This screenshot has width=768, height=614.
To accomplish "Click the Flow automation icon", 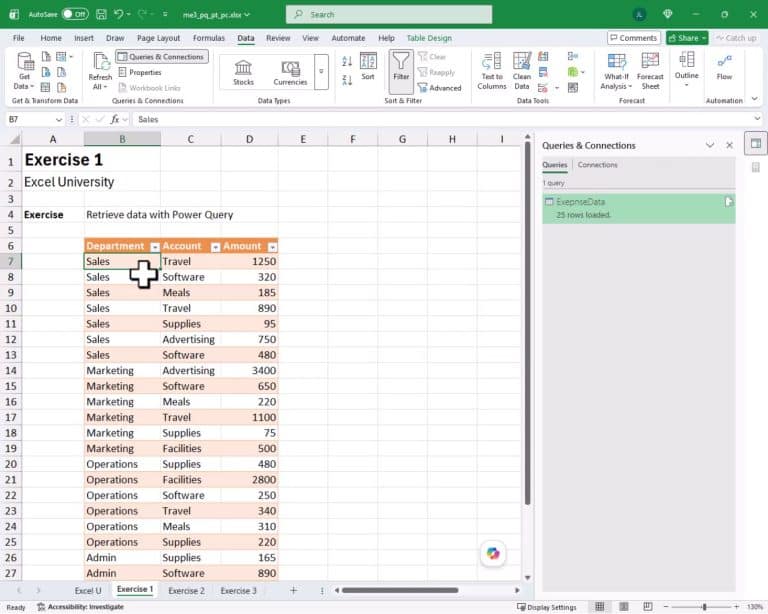I will (724, 67).
